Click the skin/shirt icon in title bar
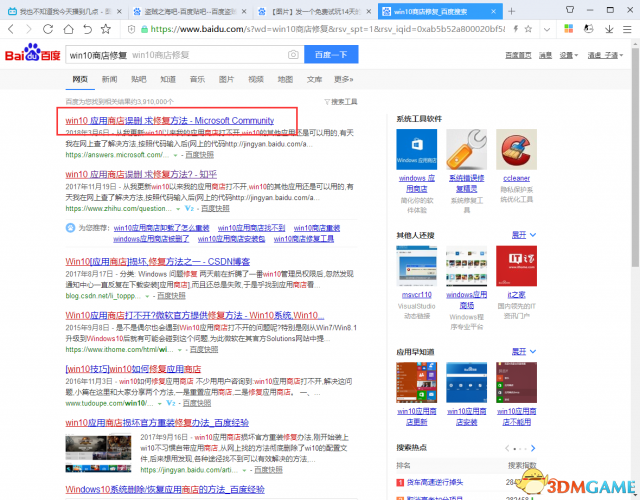This screenshot has width=640, height=500. [570, 9]
